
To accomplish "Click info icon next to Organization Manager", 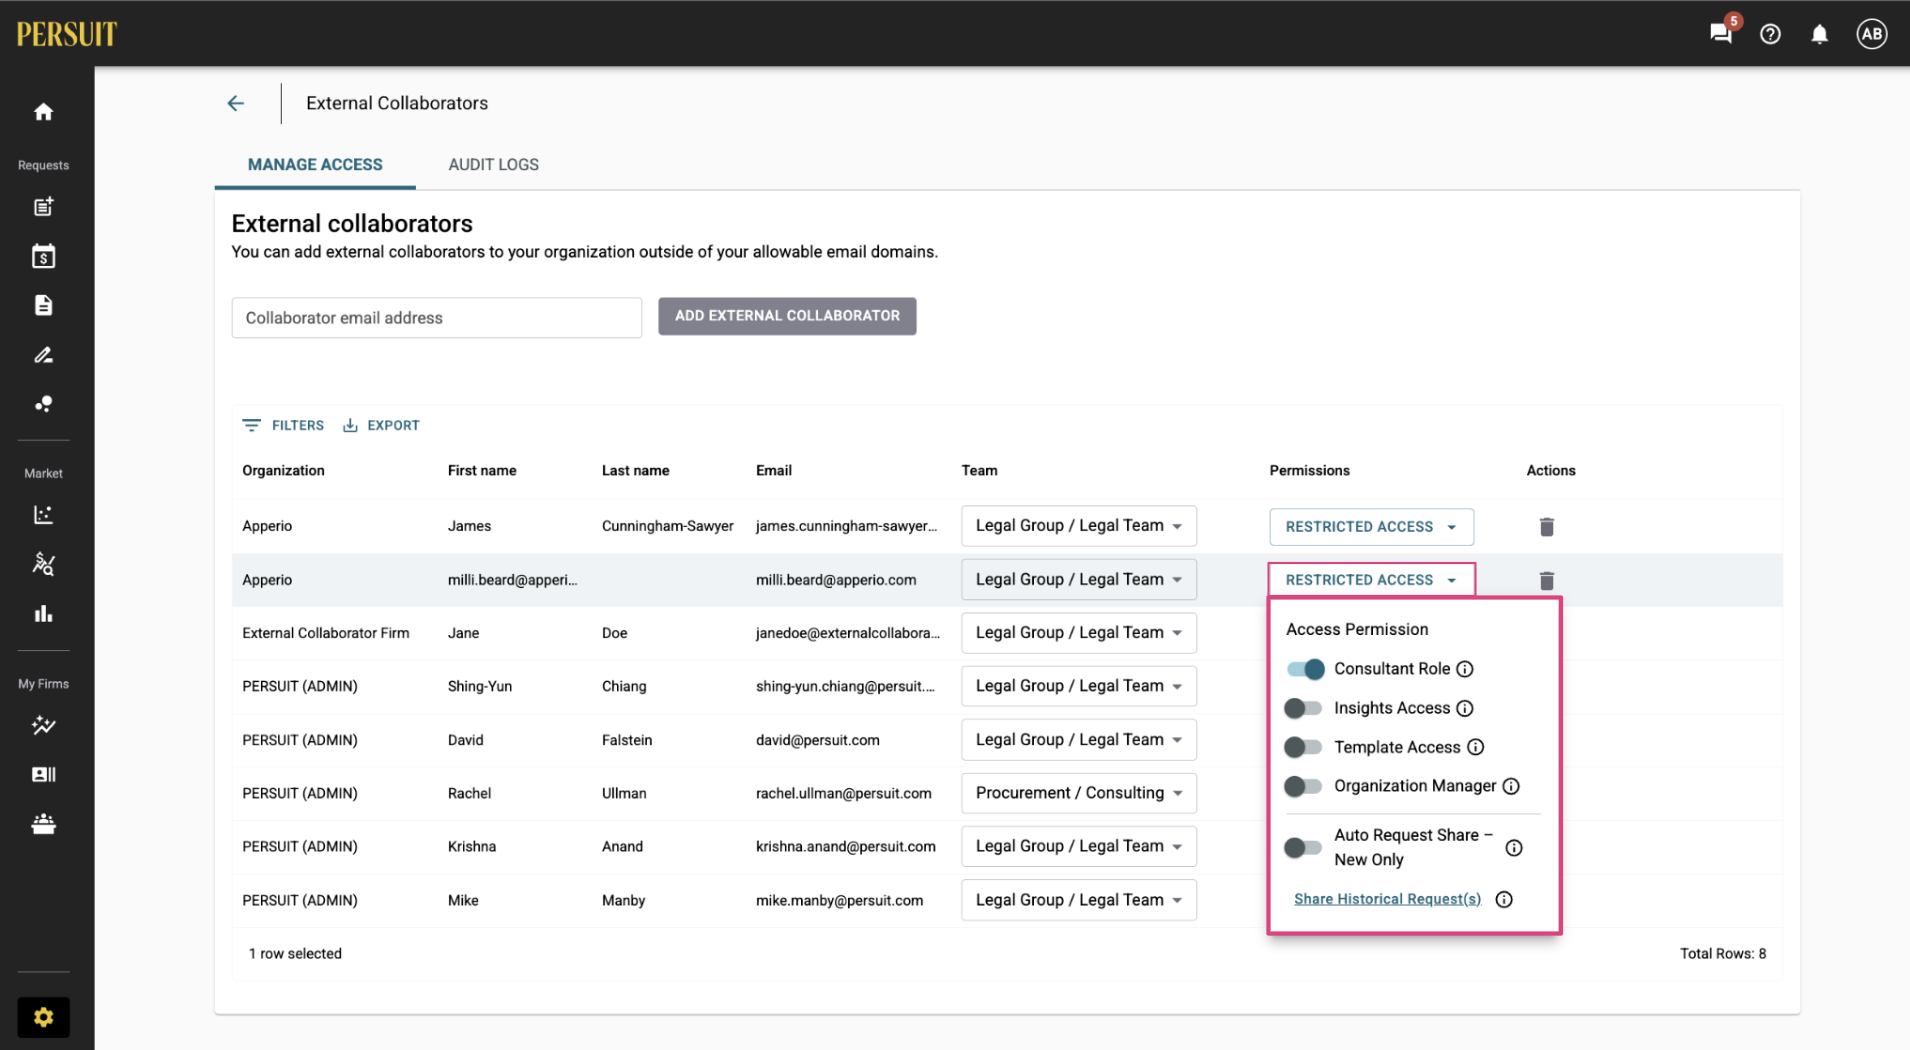I will pos(1511,786).
